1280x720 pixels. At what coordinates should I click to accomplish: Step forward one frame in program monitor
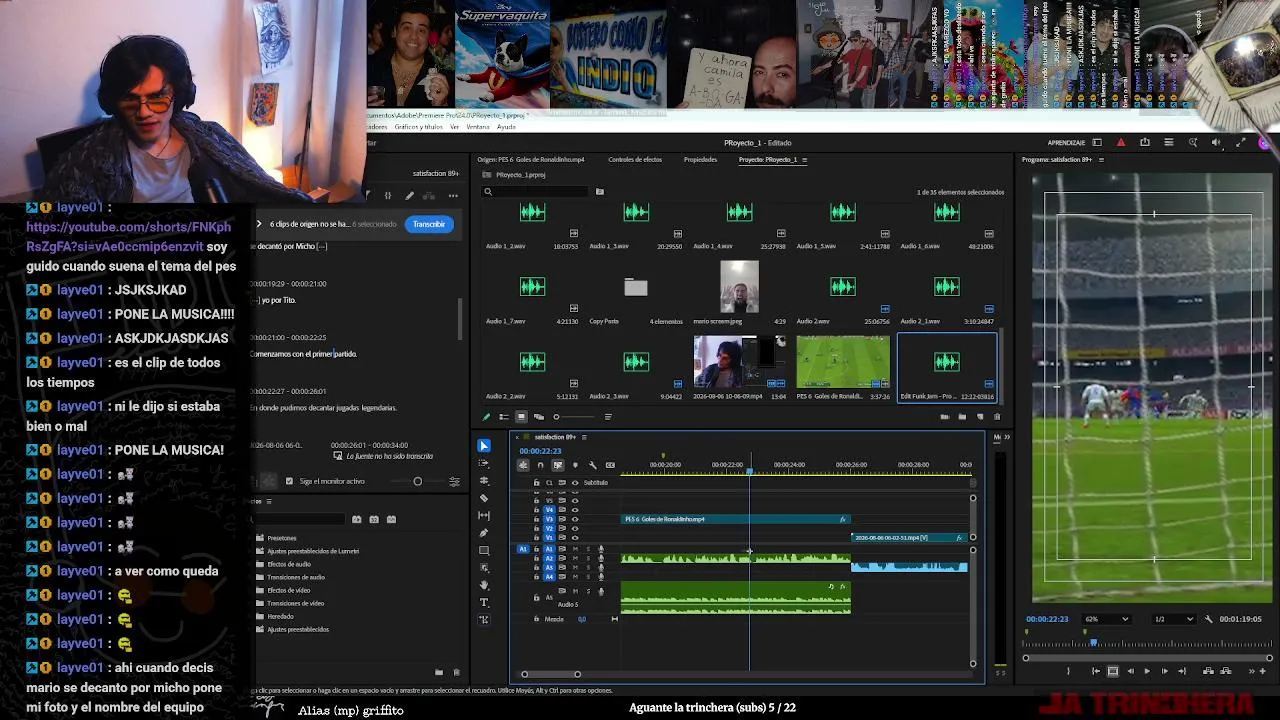[x=1164, y=671]
